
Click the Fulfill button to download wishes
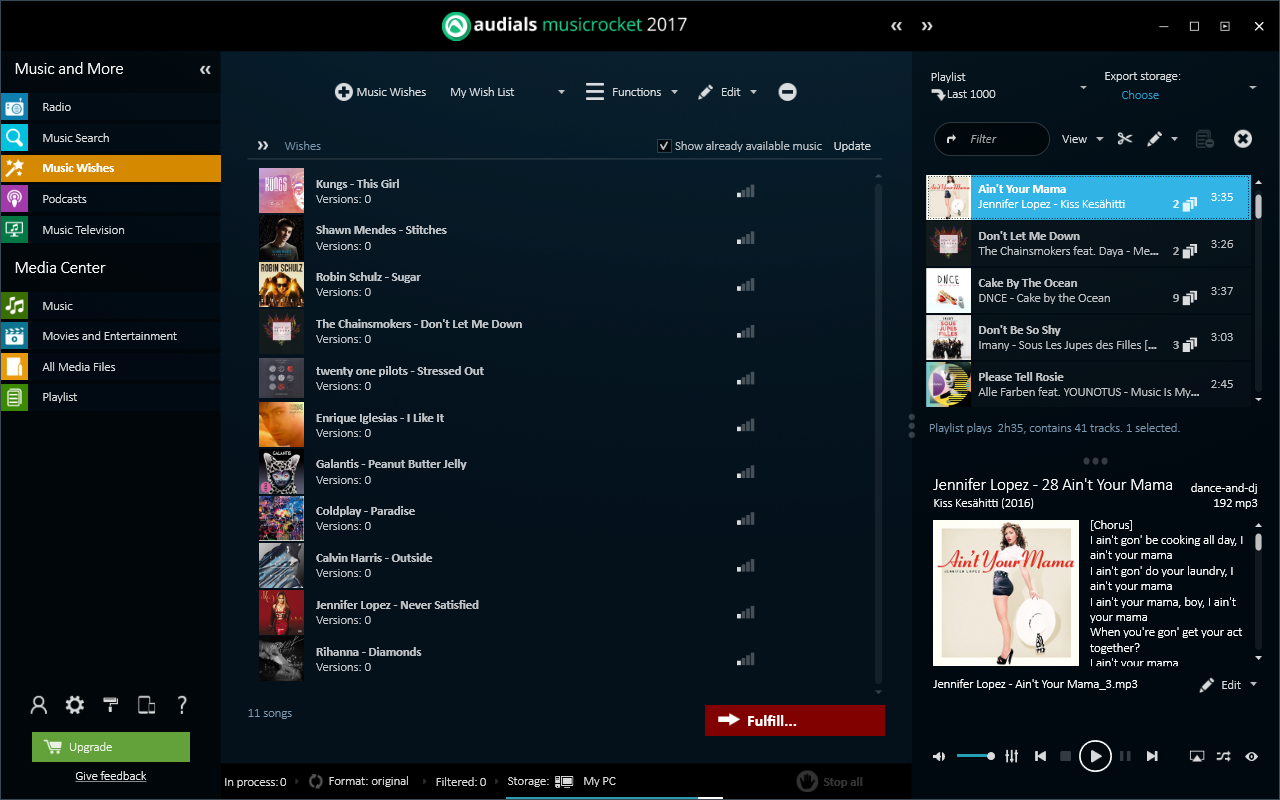tap(795, 720)
